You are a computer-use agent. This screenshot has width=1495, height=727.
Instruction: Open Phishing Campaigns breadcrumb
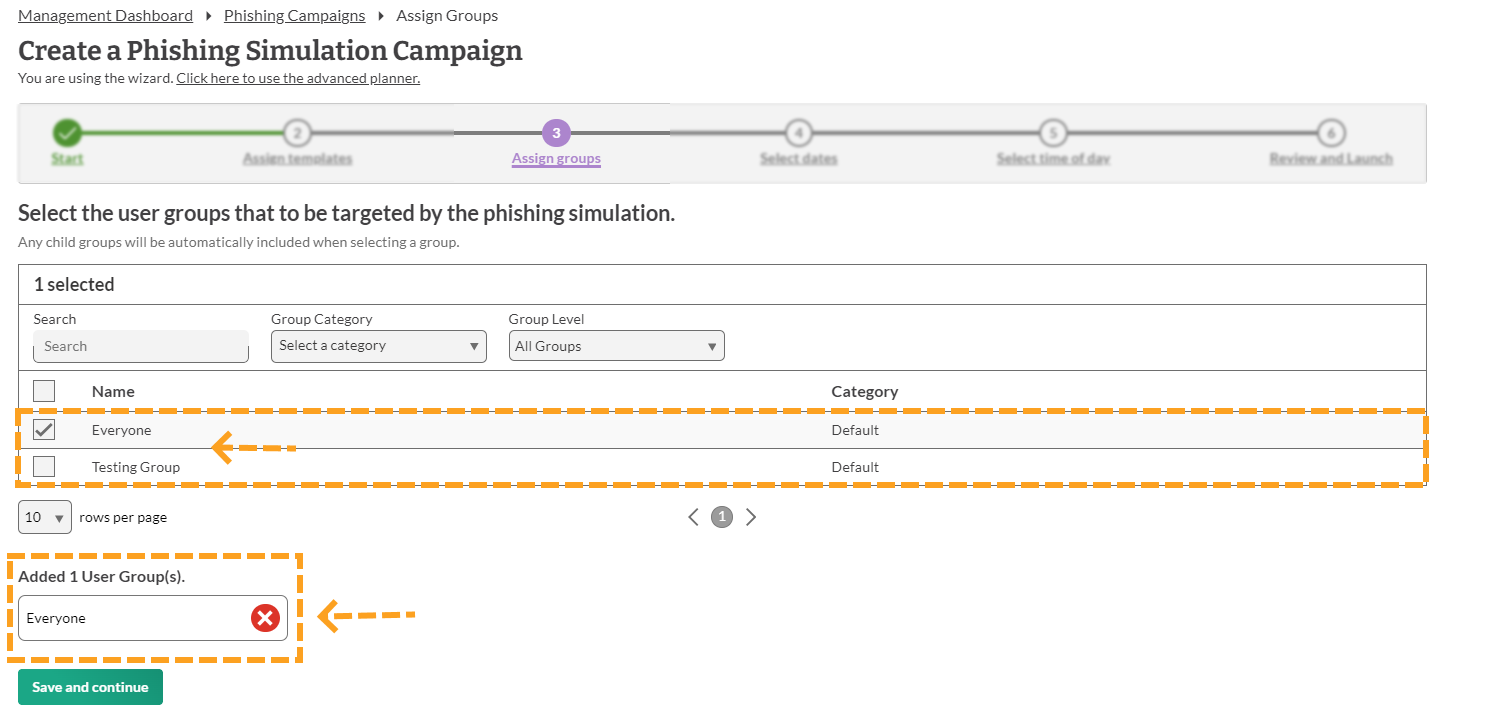click(x=294, y=16)
